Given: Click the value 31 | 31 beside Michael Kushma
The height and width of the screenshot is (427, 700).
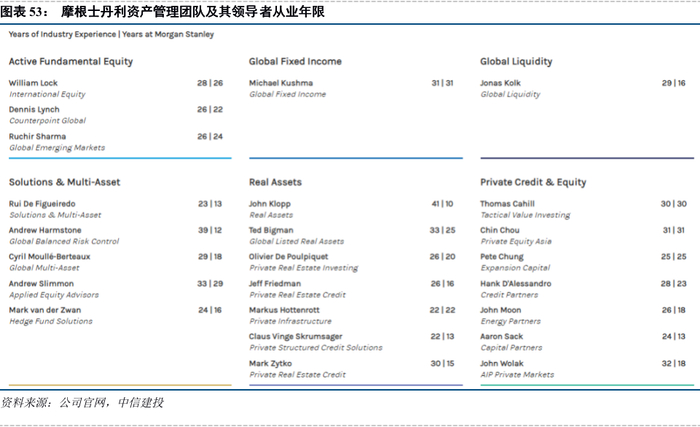Looking at the screenshot, I should [x=442, y=83].
